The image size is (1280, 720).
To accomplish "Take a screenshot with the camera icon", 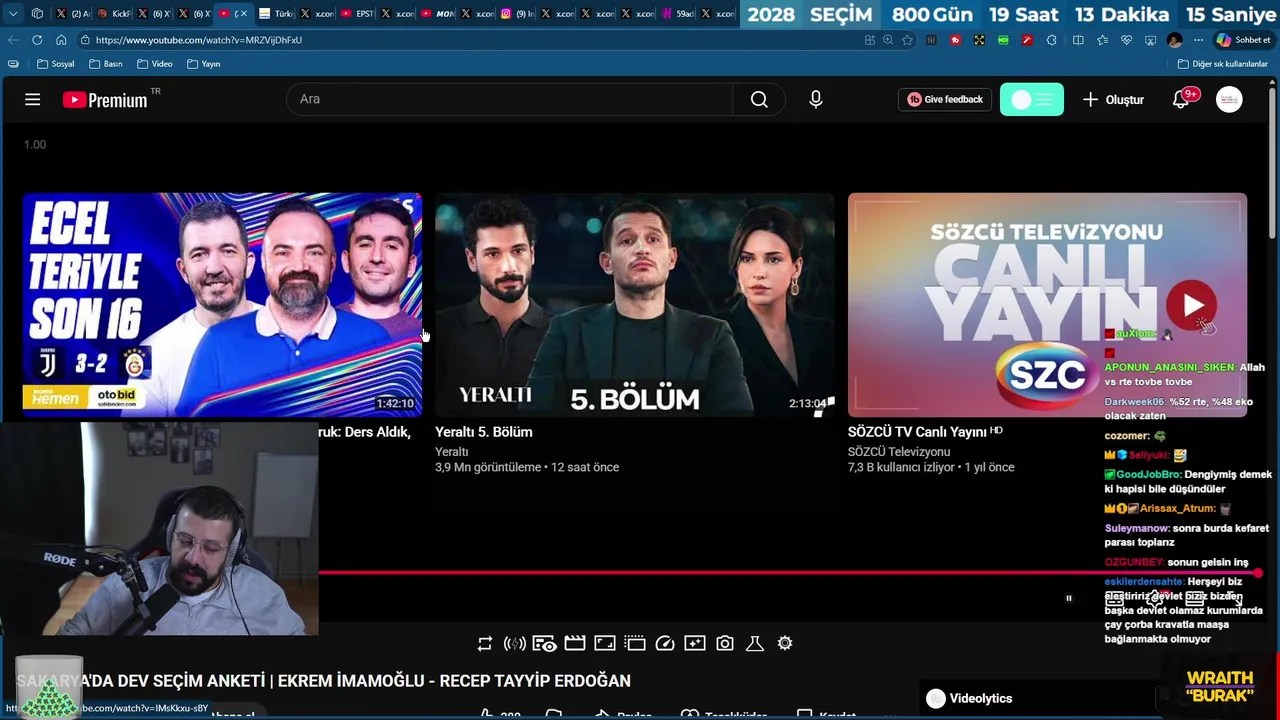I will pos(725,643).
